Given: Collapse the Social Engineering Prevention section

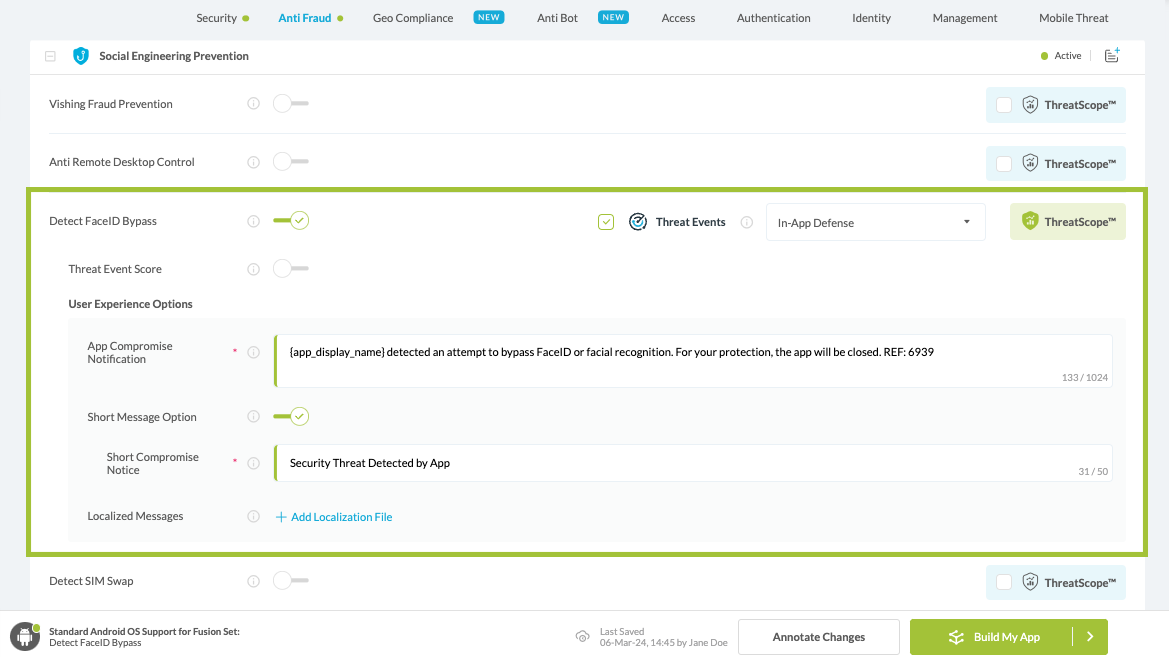Looking at the screenshot, I should pos(50,57).
